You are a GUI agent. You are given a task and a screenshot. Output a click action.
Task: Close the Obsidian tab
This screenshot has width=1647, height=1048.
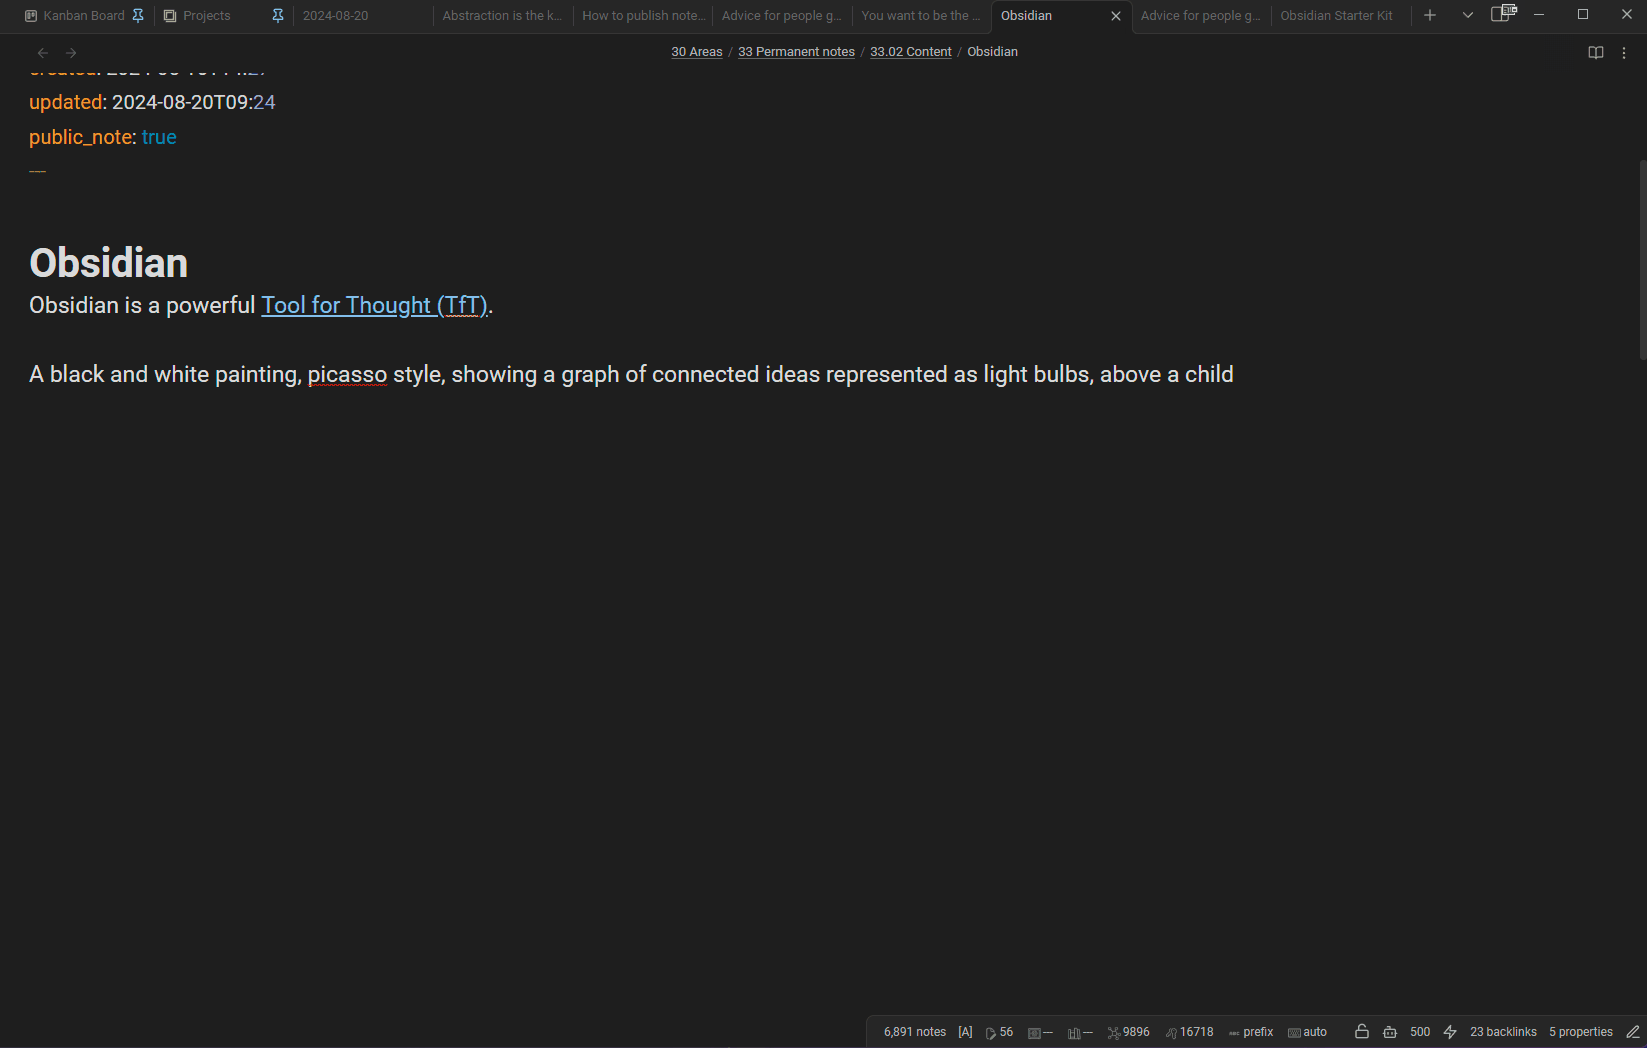1116,16
